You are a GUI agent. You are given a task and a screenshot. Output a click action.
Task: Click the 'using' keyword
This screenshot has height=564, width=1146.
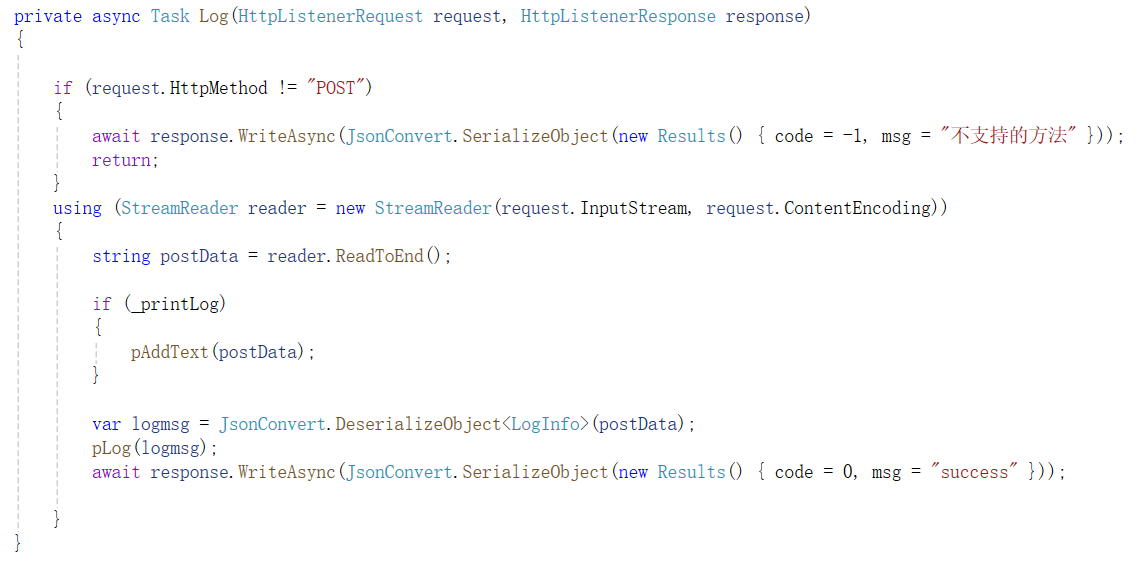coord(77,208)
